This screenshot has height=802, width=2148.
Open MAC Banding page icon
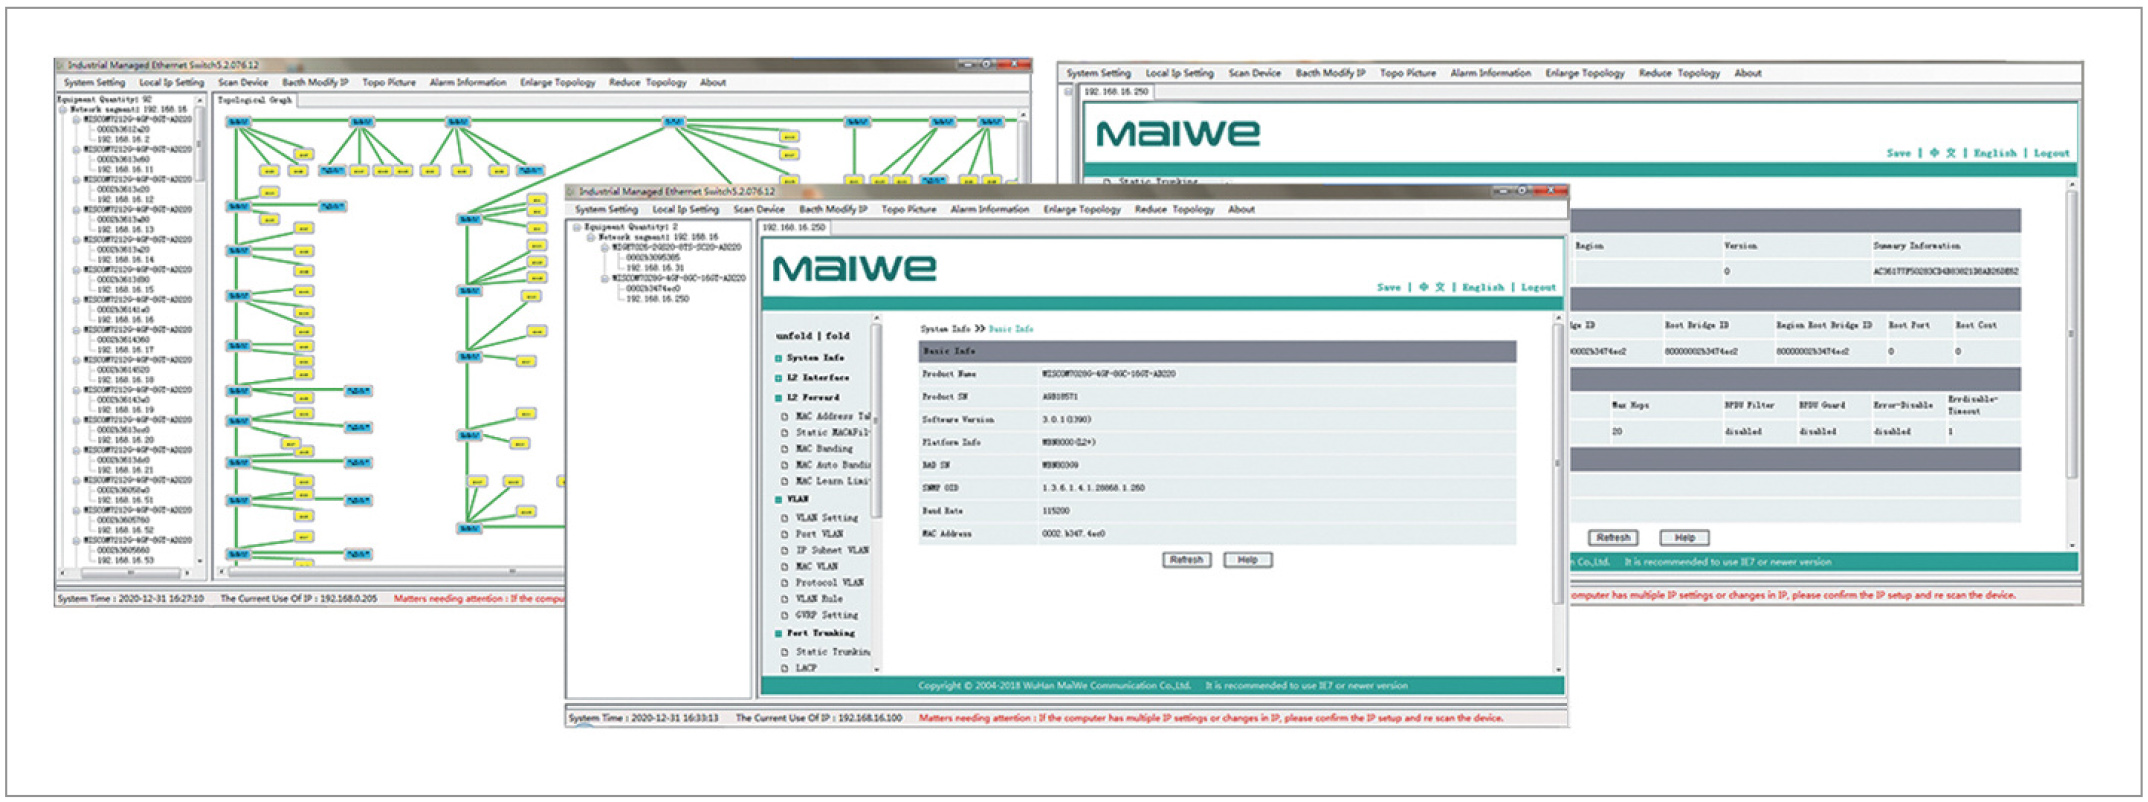785,449
